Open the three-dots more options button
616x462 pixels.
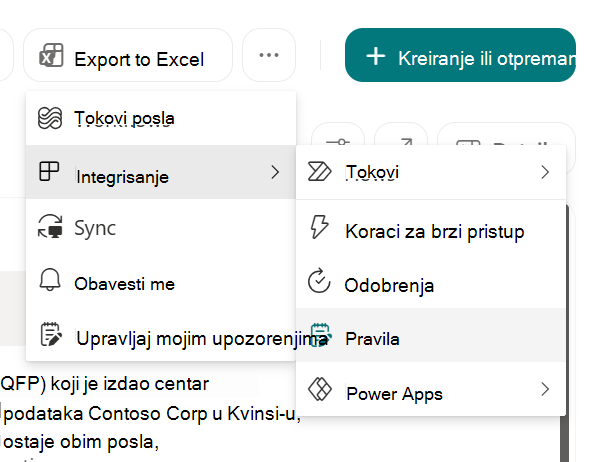[x=269, y=55]
